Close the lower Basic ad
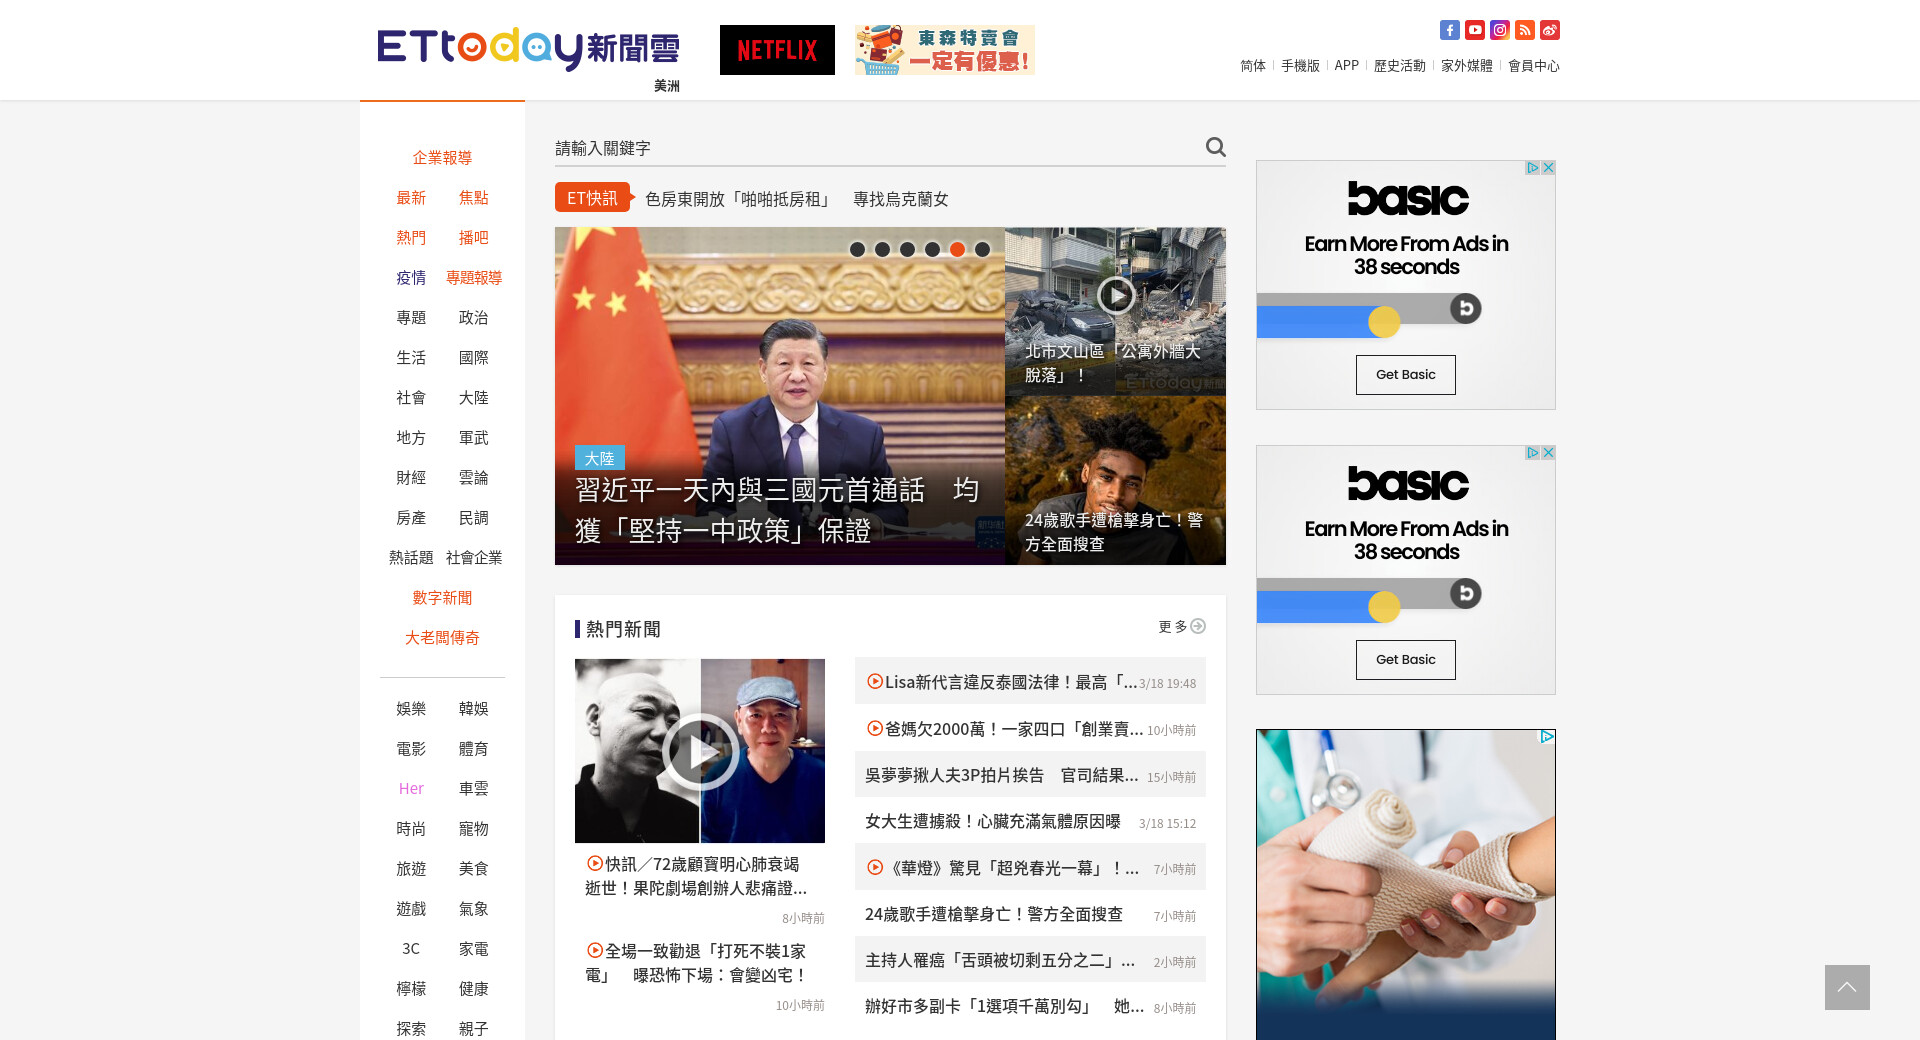The image size is (1920, 1040). pos(1548,453)
